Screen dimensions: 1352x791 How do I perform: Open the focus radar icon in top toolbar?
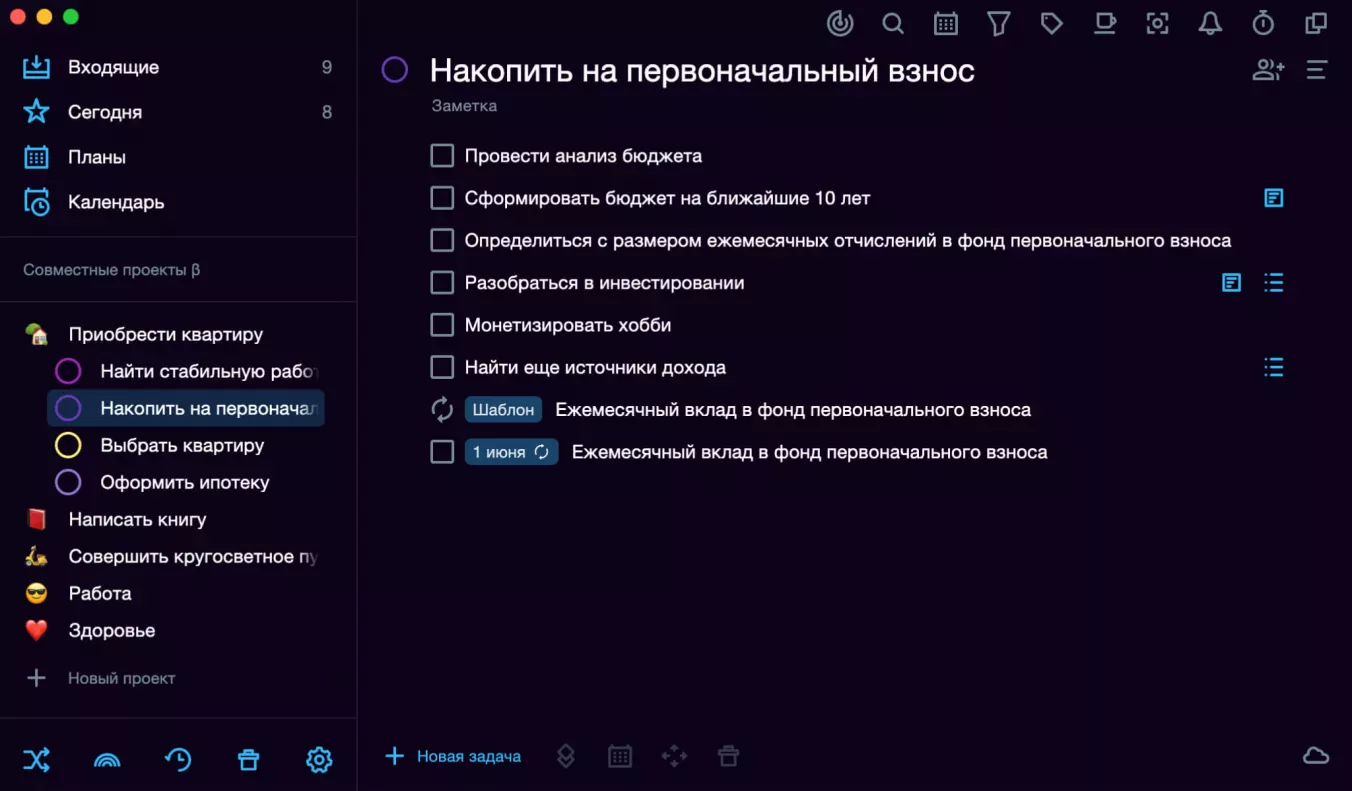click(840, 23)
